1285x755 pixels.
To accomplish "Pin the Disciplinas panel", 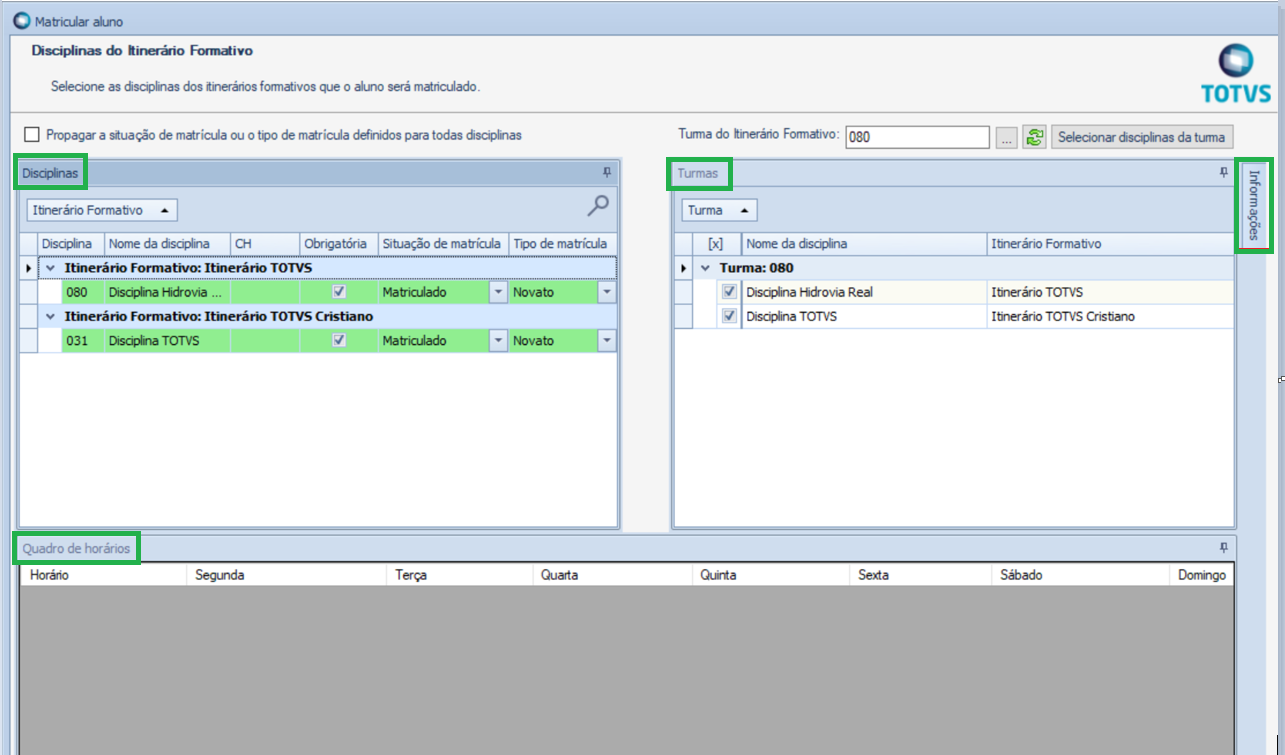I will pyautogui.click(x=606, y=173).
